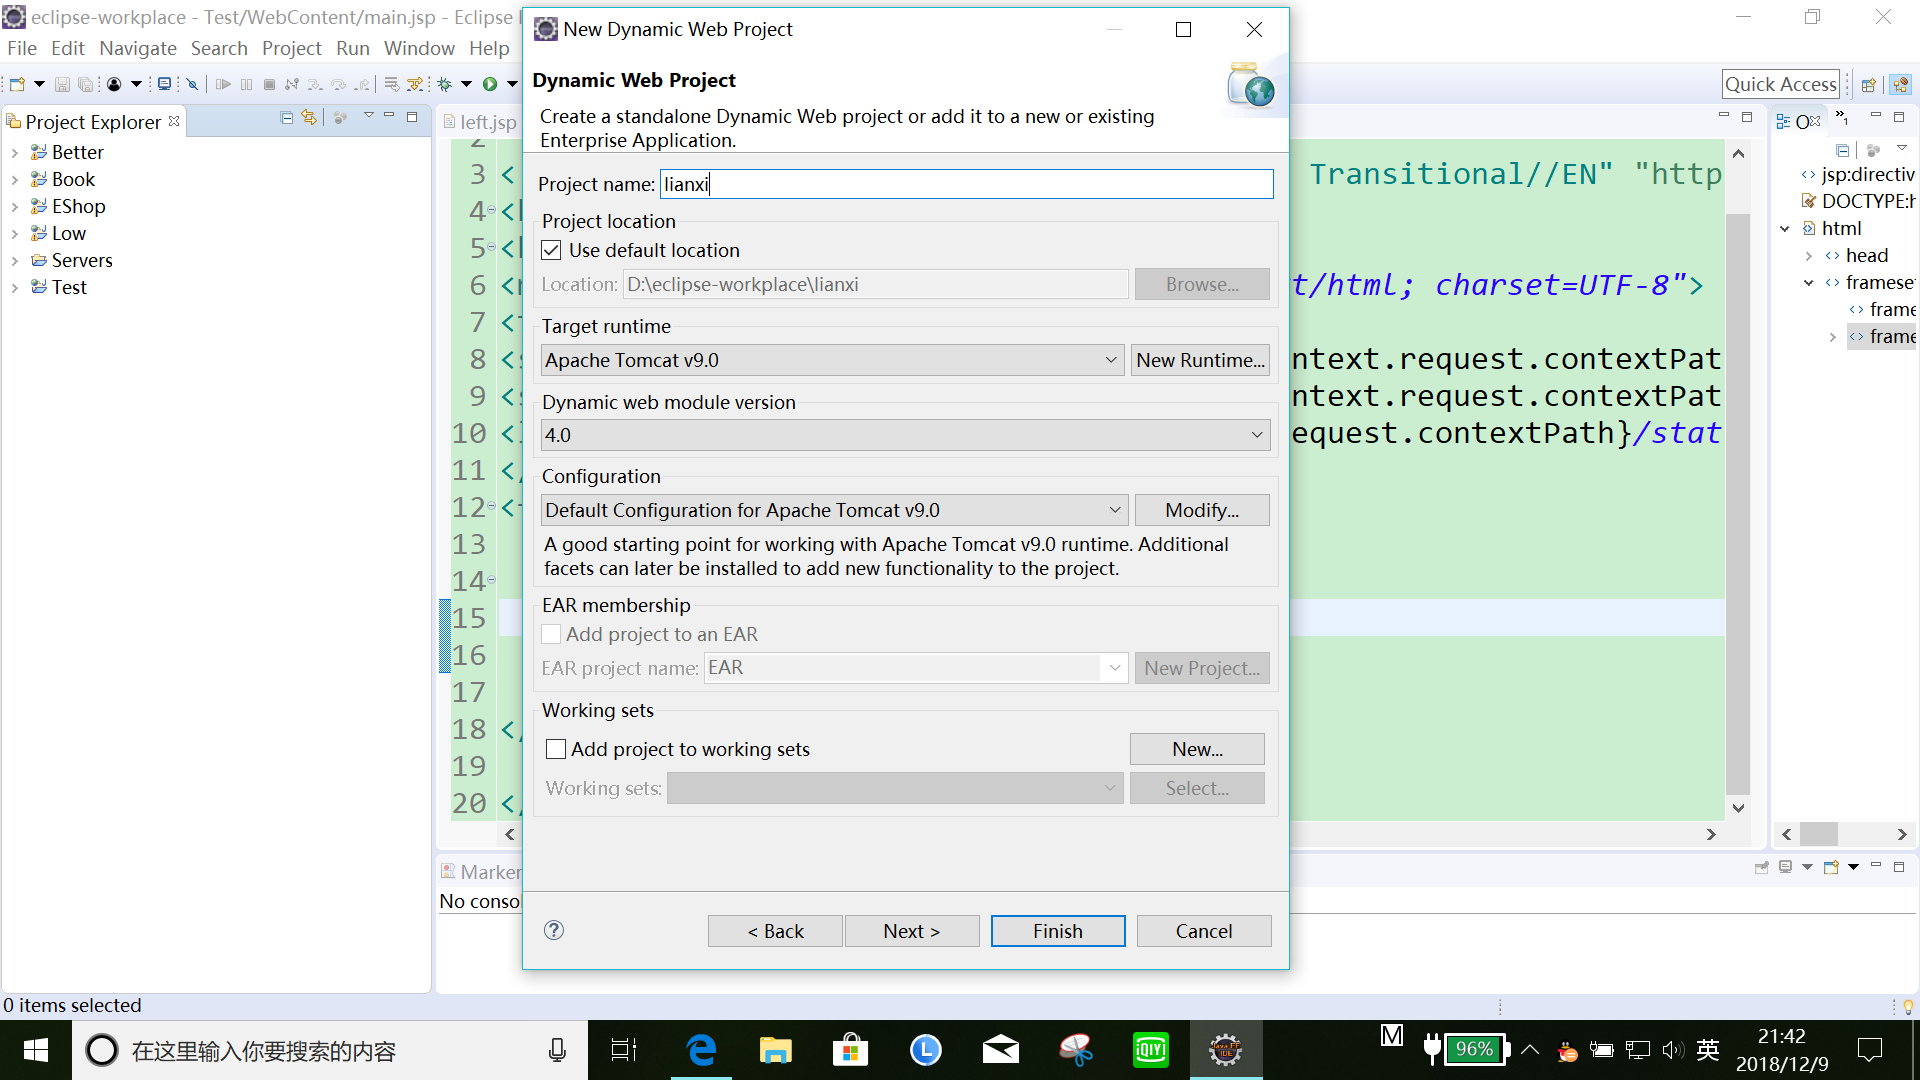Viewport: 1920px width, 1080px height.
Task: Switch to the left.jsp editor tab
Action: pos(481,122)
